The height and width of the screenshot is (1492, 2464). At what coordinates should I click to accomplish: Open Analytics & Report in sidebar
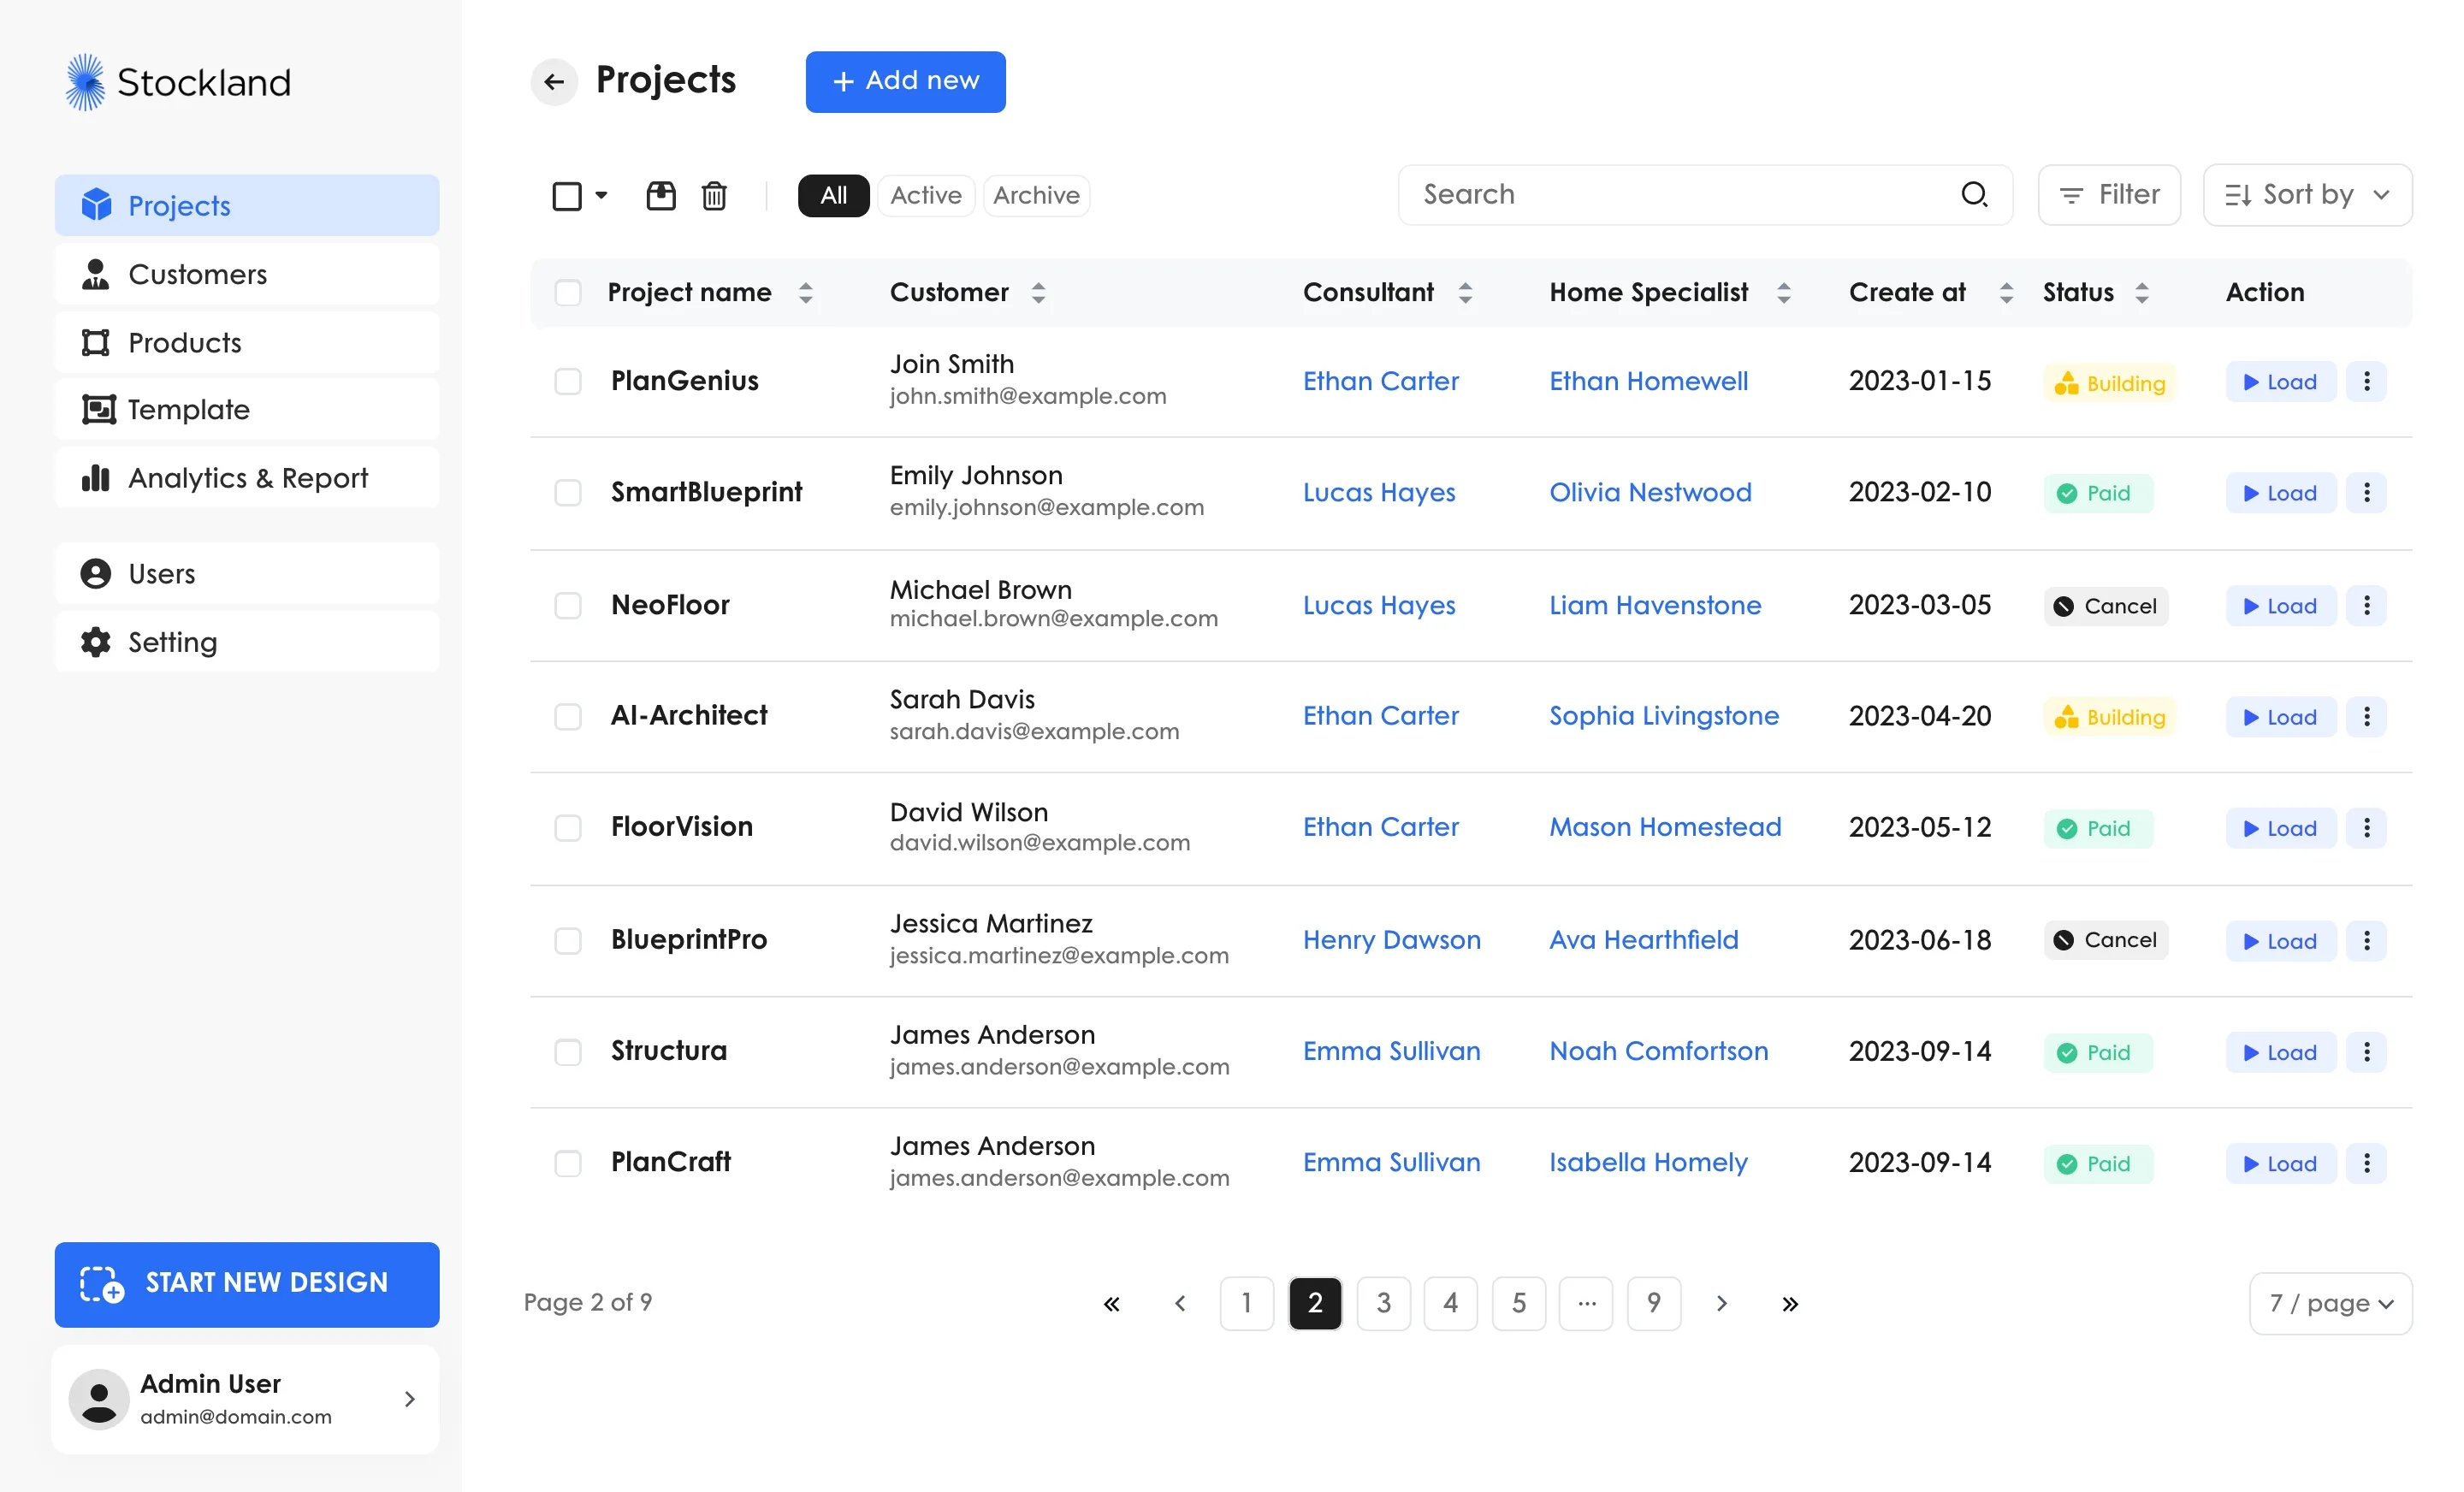[x=247, y=478]
